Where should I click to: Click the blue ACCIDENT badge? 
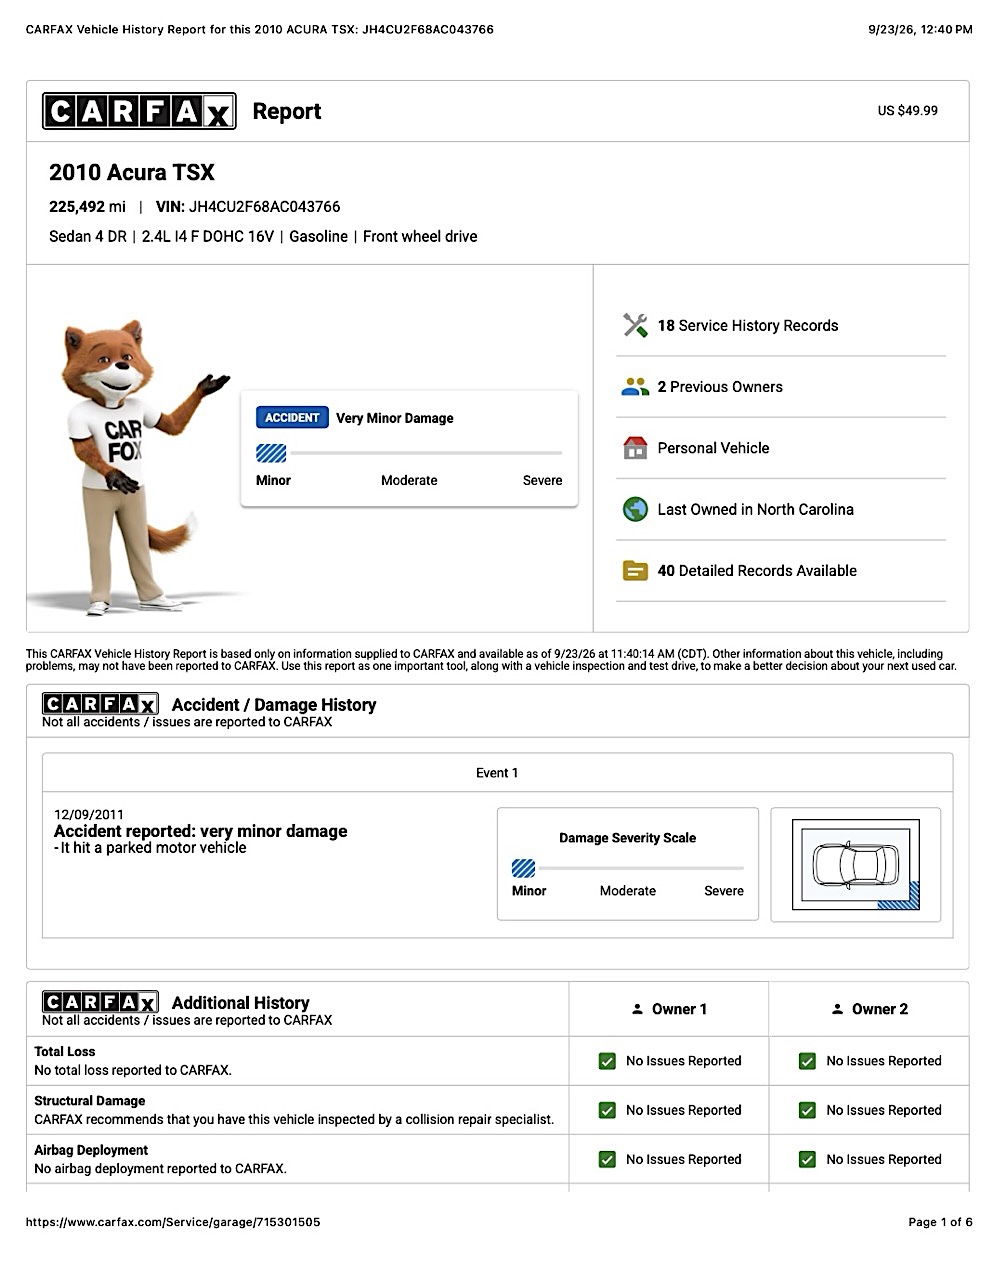point(292,418)
